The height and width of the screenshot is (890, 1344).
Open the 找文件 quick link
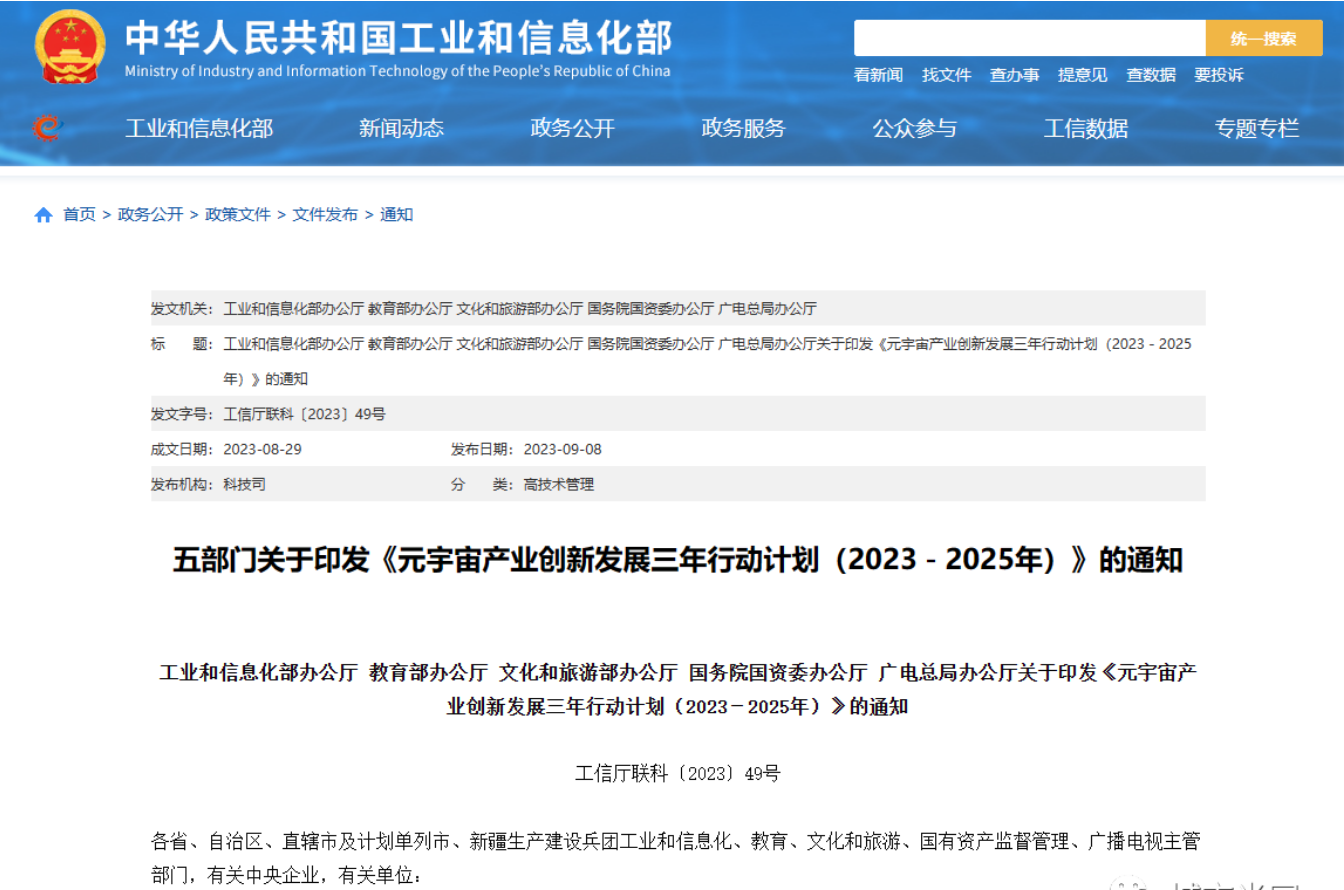click(x=946, y=75)
